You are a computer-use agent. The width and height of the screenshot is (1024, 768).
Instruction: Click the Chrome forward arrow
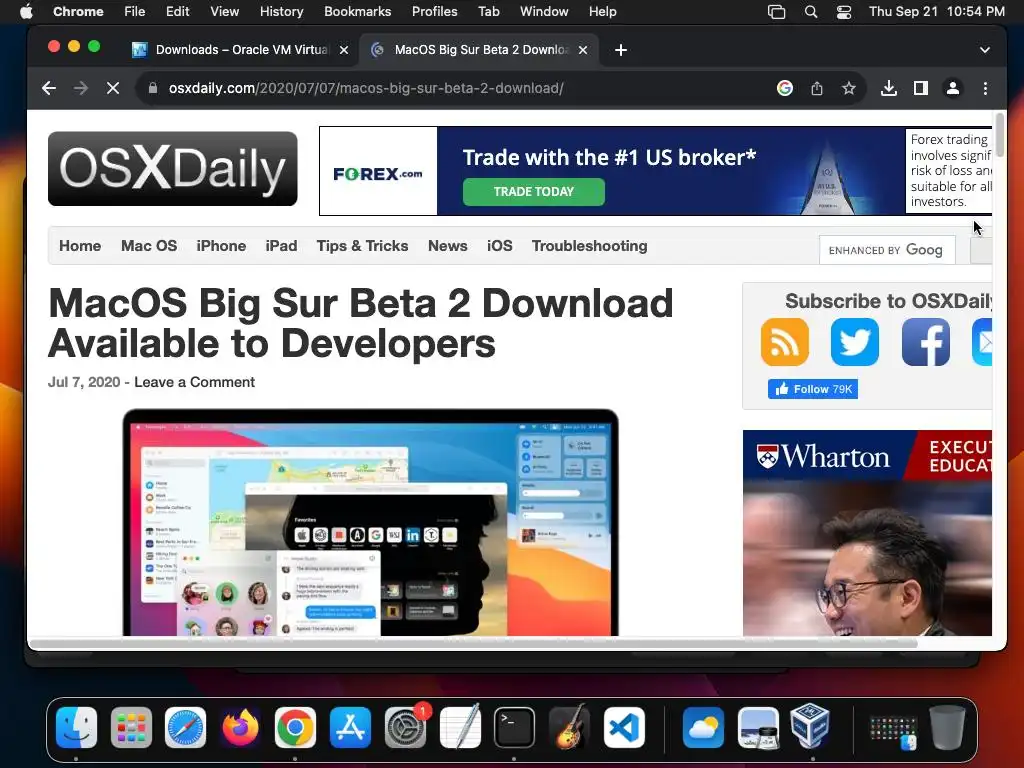[81, 88]
